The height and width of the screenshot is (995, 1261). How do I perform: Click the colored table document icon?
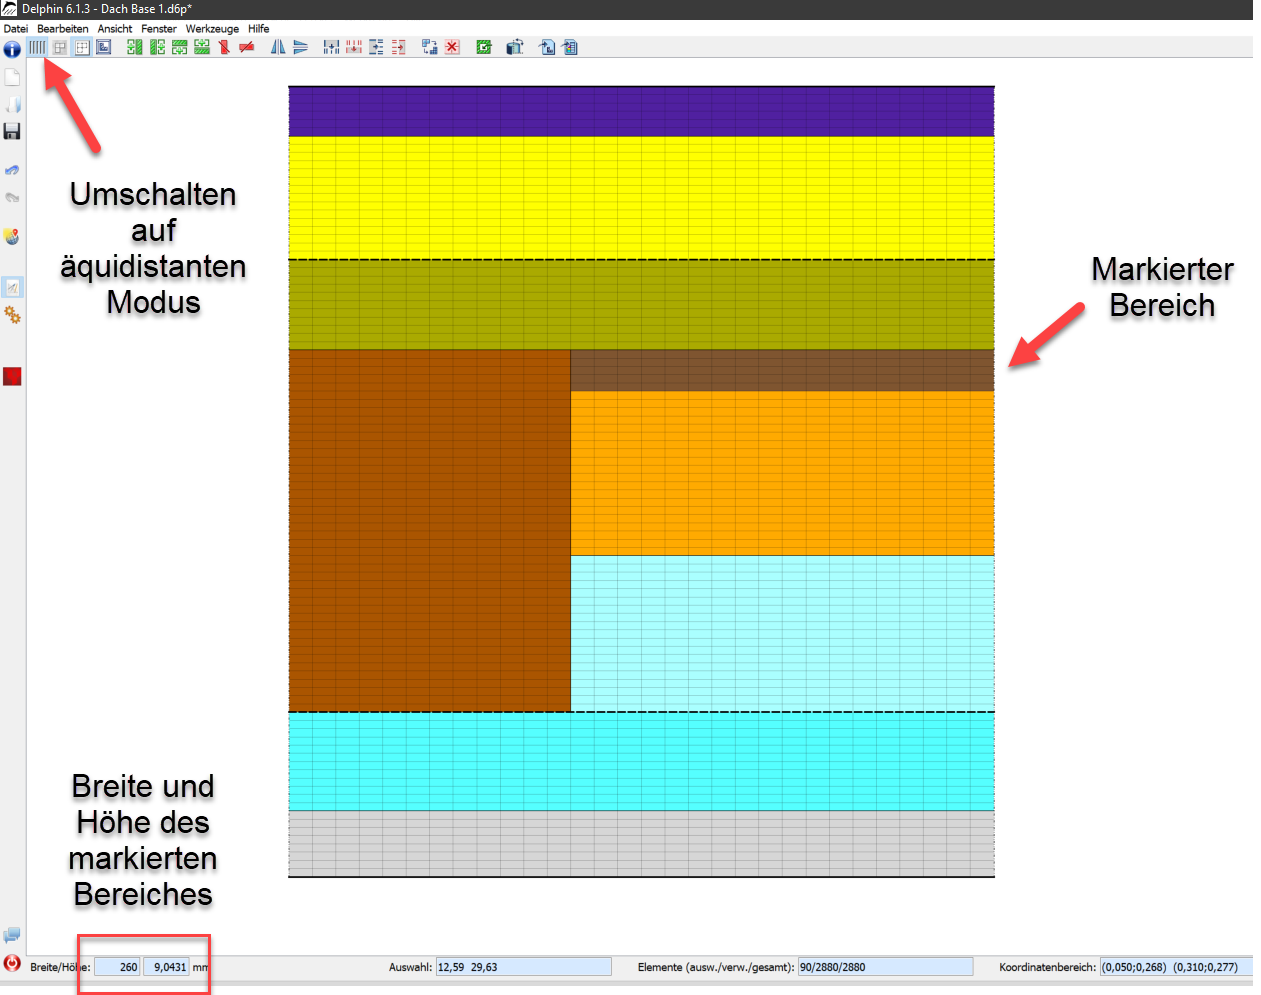(x=570, y=47)
